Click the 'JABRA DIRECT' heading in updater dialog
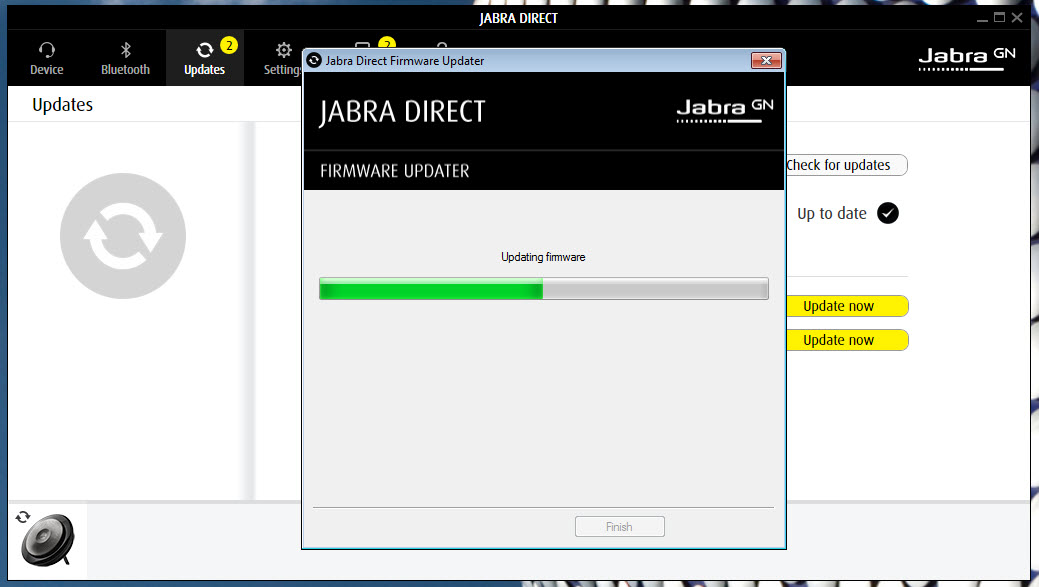The image size is (1039, 587). [x=402, y=111]
